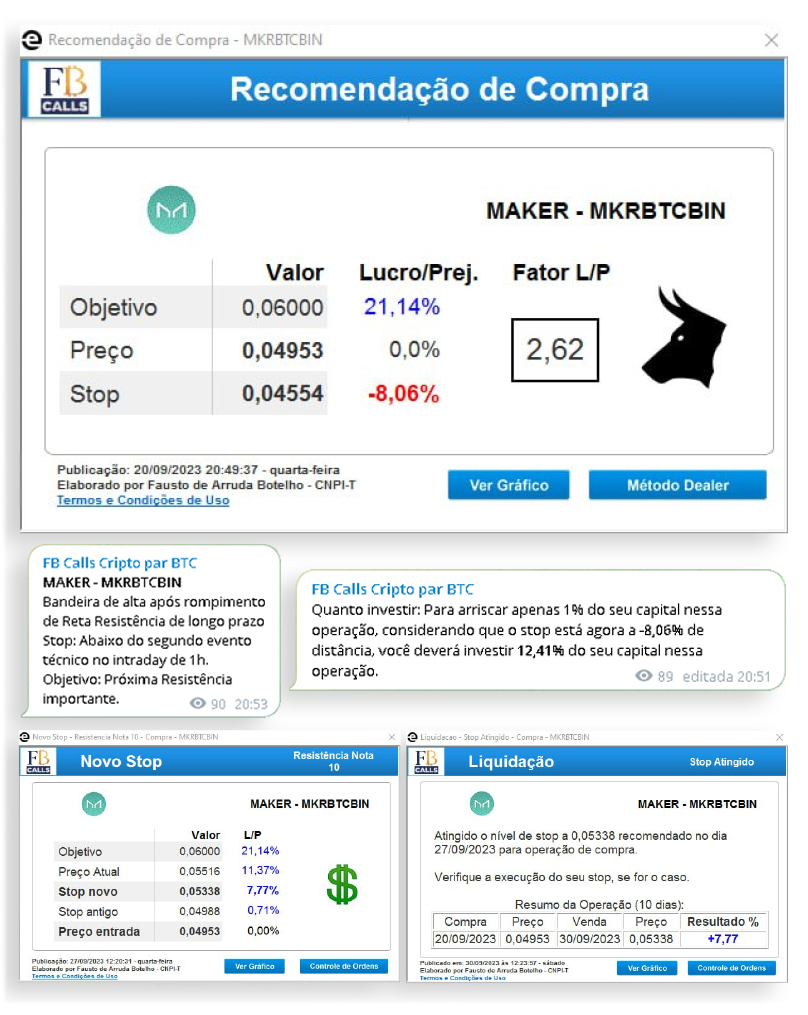
Task: Click the FB Calls logo in the Liquidação header
Action: point(426,761)
